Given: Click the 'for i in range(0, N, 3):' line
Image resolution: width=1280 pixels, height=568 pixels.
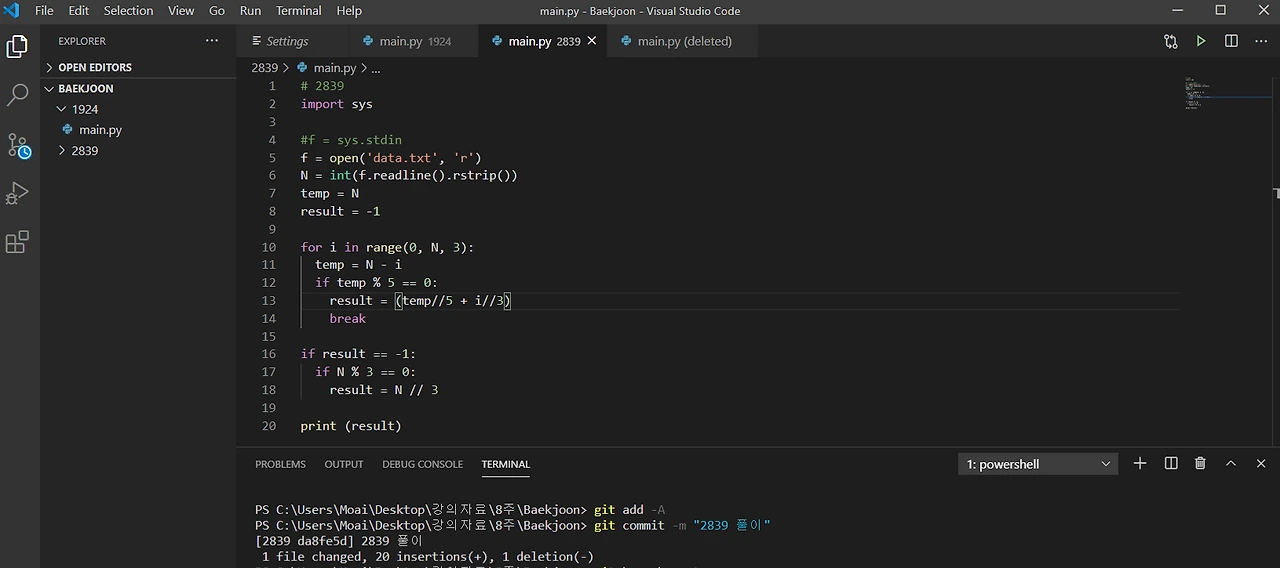Looking at the screenshot, I should click(387, 247).
